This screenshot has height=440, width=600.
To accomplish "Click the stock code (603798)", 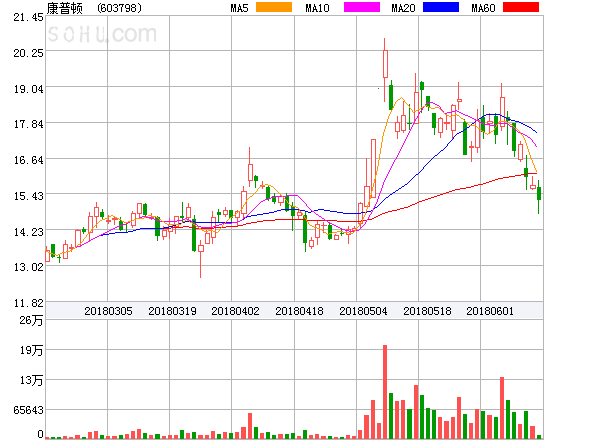I will (119, 8).
